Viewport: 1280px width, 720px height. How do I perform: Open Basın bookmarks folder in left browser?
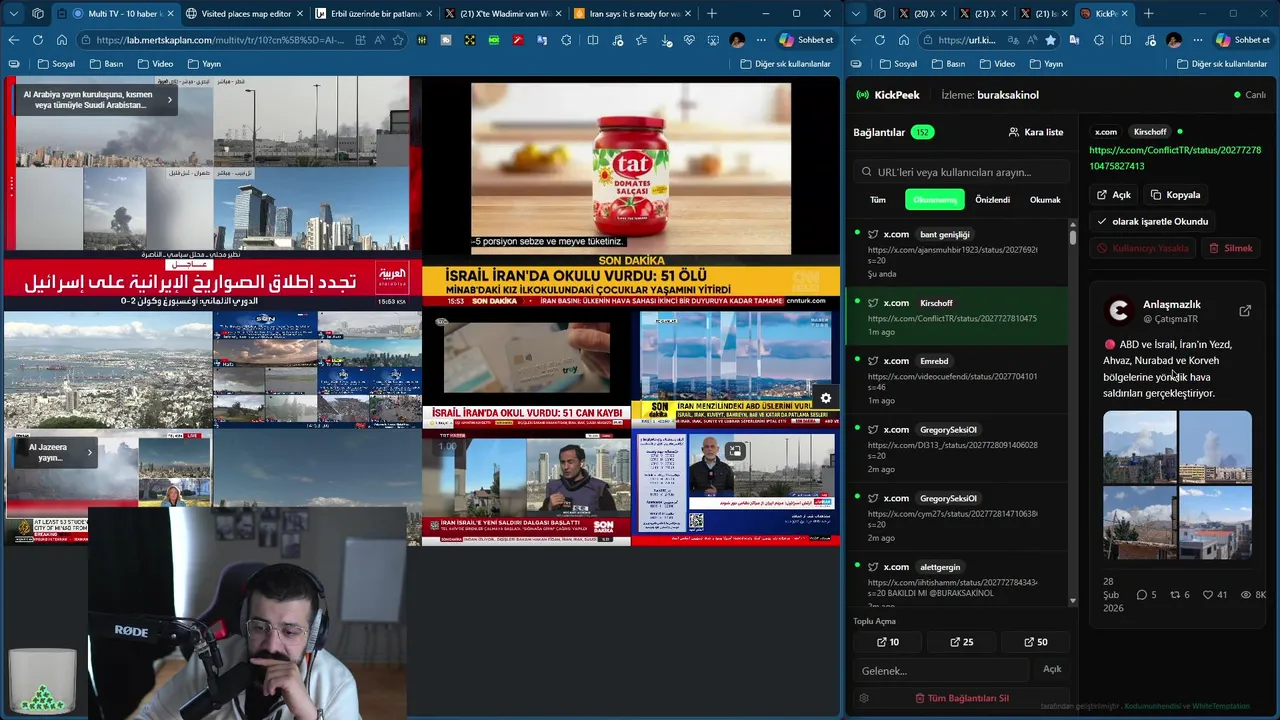(x=106, y=64)
